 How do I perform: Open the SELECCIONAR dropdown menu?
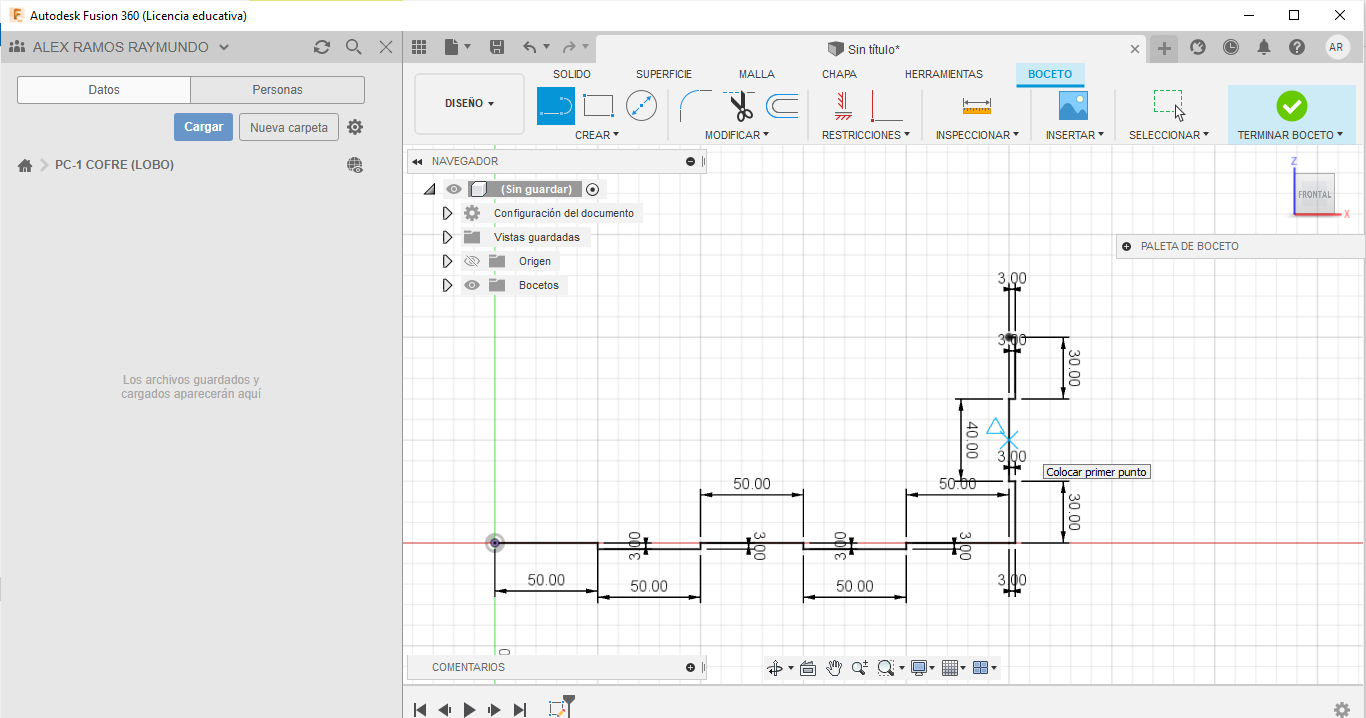[x=1170, y=135]
